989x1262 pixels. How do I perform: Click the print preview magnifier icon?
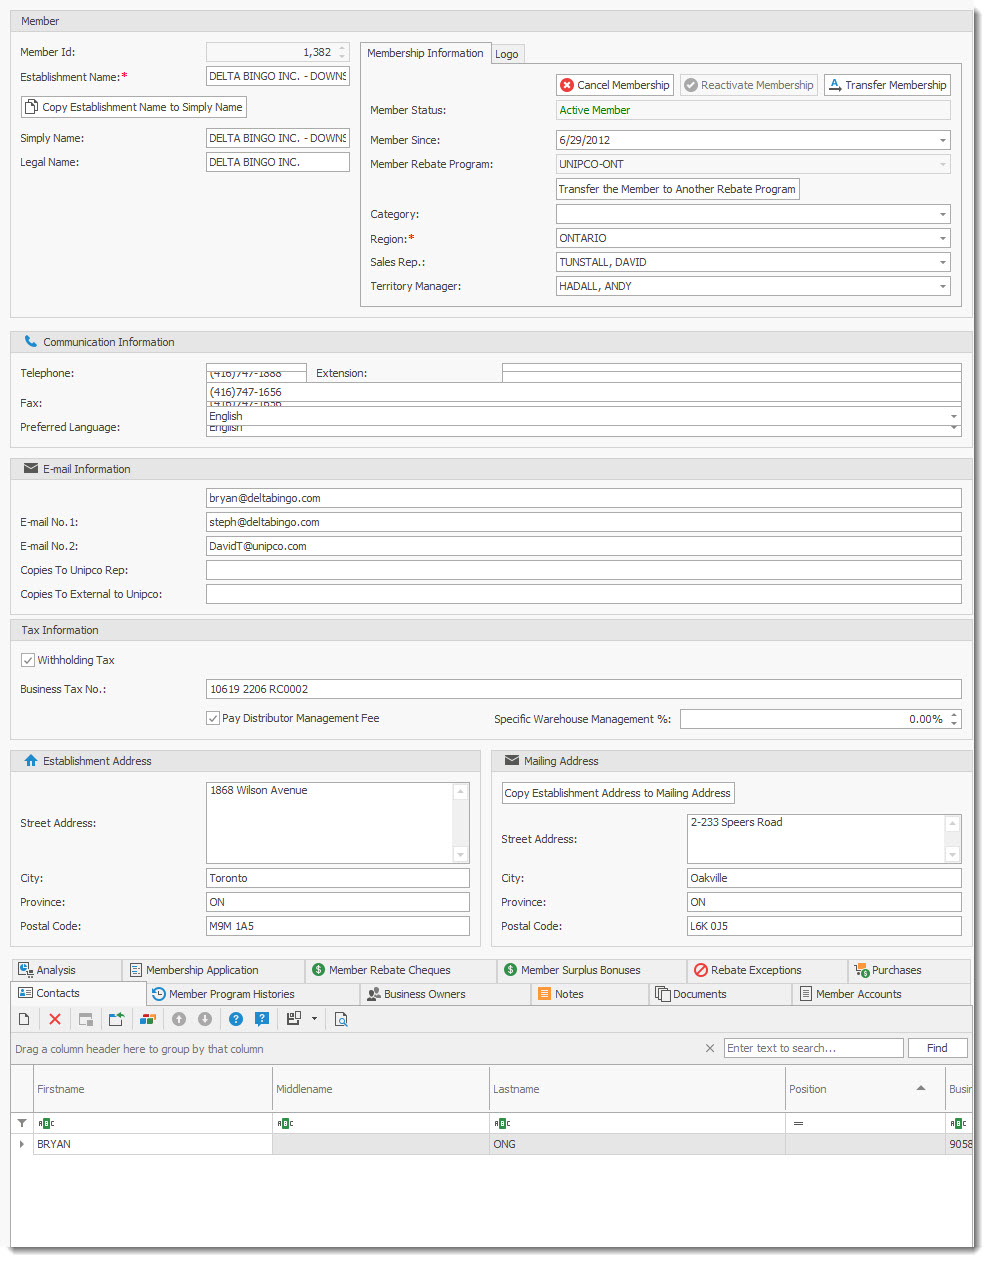point(341,1019)
